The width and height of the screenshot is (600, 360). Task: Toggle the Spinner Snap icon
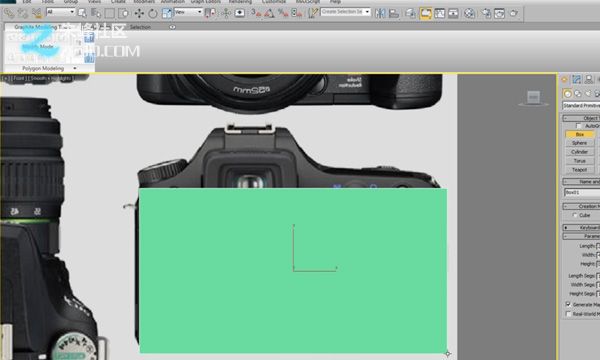(x=297, y=14)
